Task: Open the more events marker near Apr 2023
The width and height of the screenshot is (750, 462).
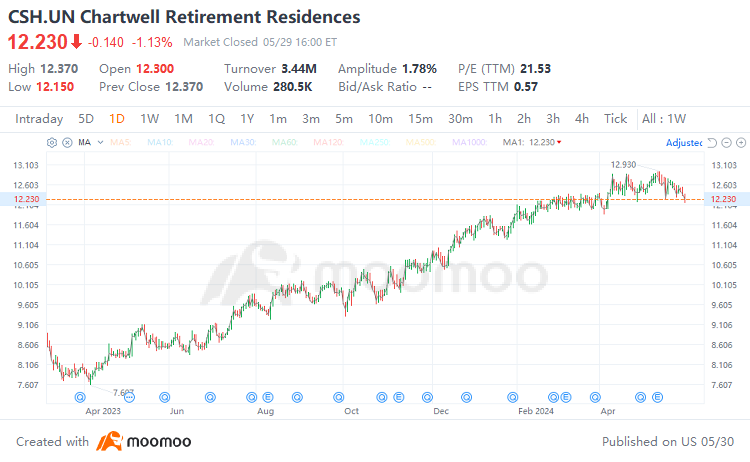Action: [130, 397]
